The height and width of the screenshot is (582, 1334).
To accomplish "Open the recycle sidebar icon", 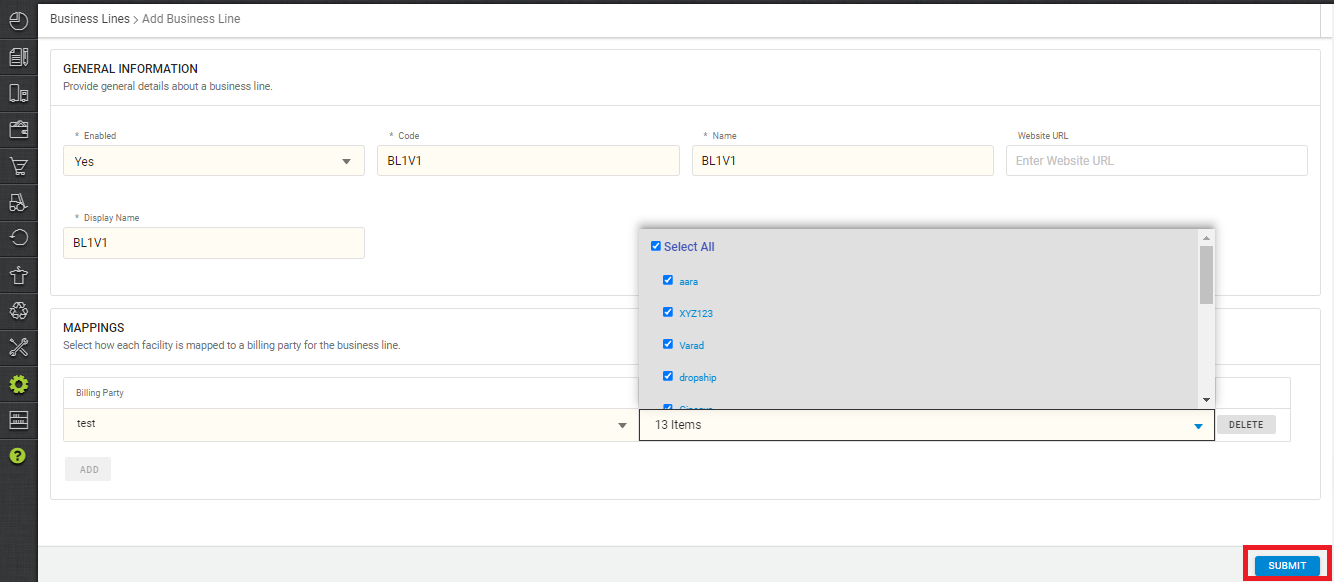I will click(x=18, y=311).
